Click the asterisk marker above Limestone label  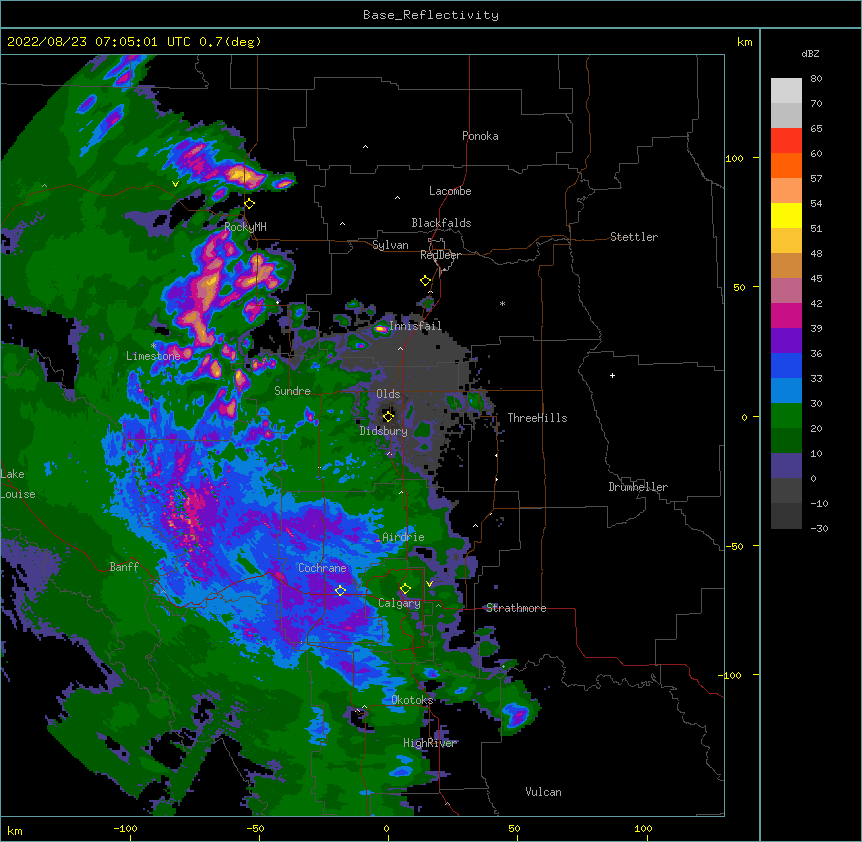tap(154, 345)
